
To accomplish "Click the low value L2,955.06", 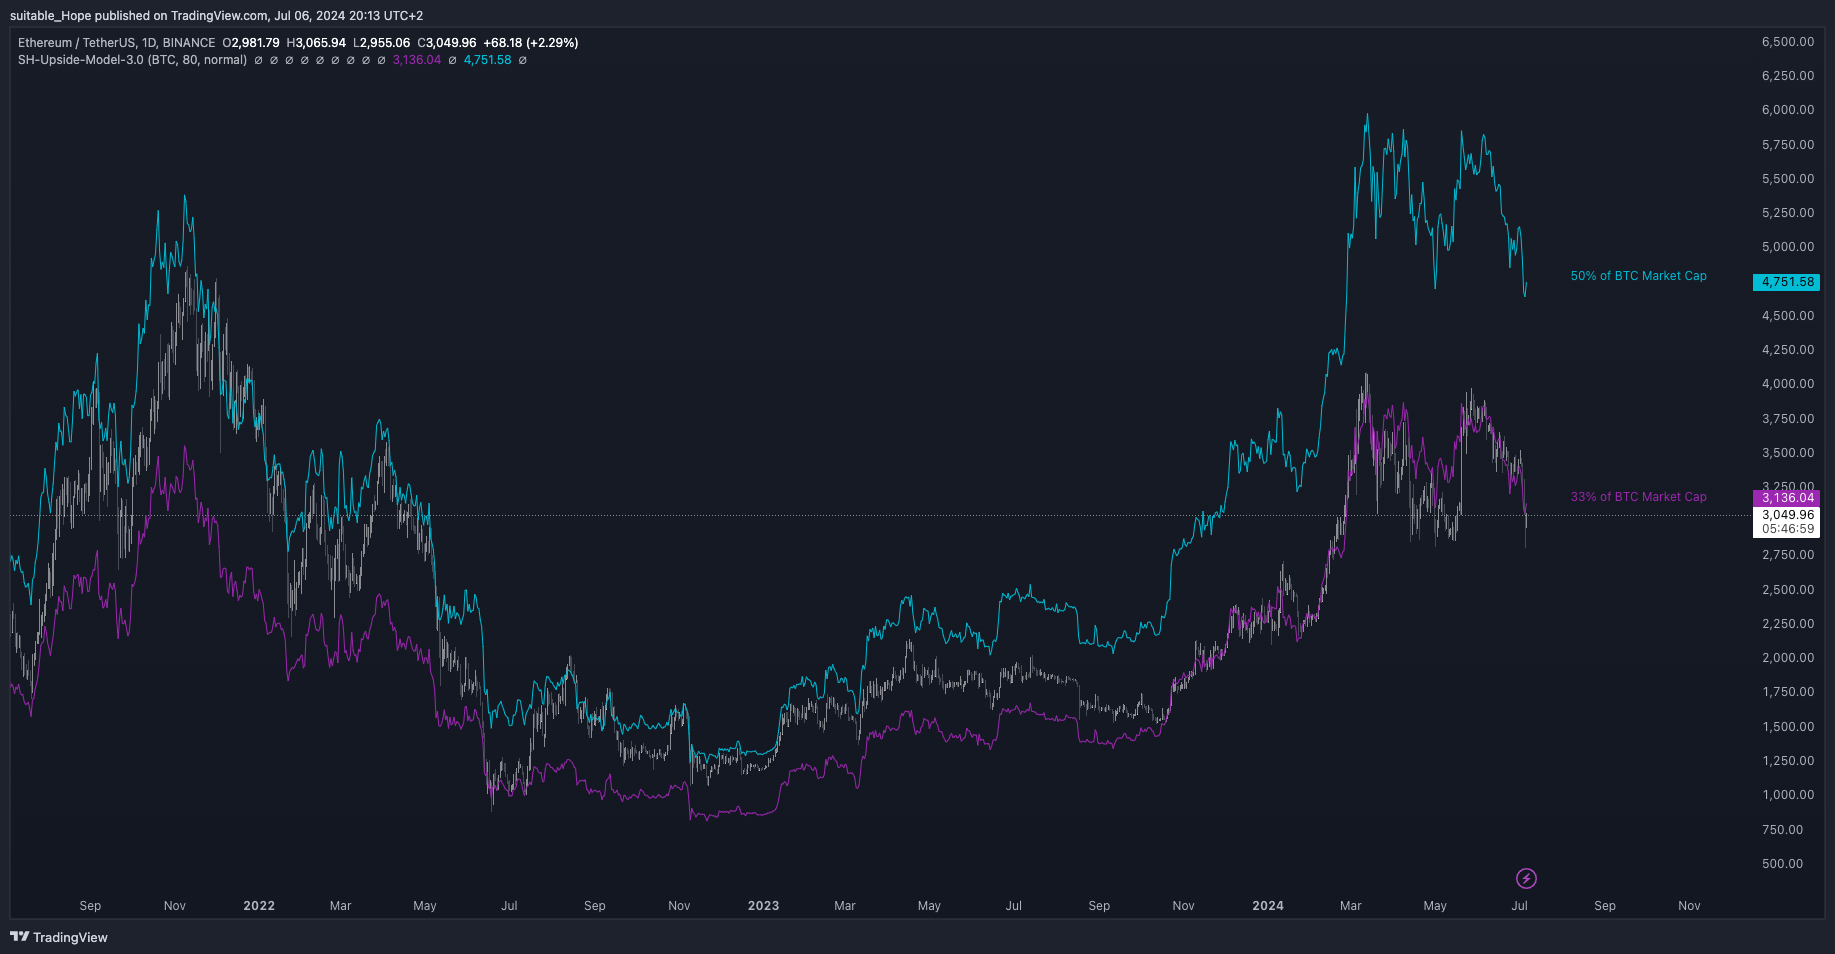I will (381, 43).
